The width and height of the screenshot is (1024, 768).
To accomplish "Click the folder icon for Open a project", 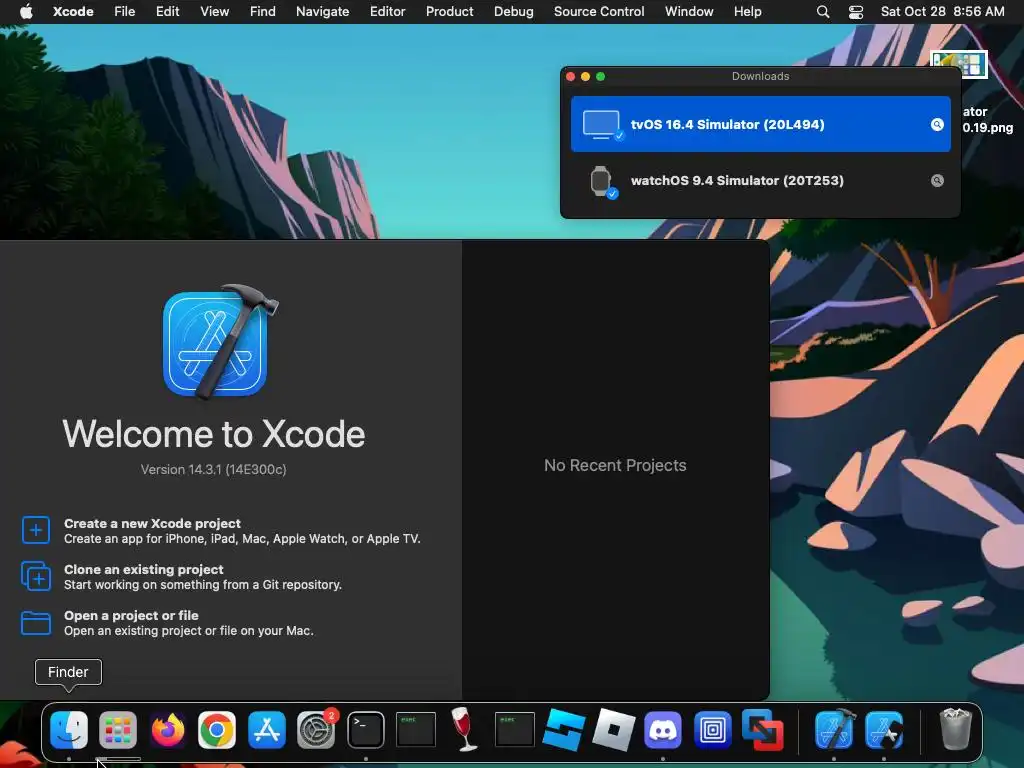I will coord(36,622).
